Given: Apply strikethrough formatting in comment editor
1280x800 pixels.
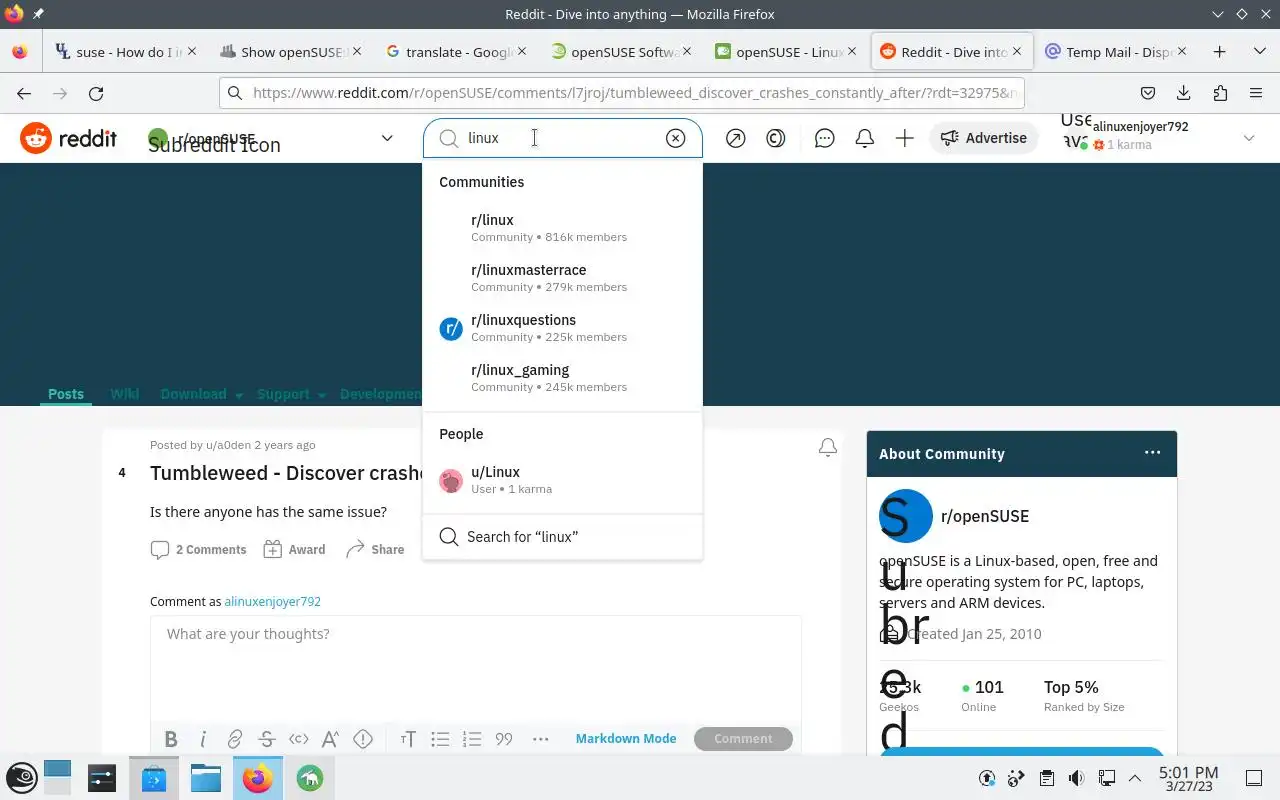Looking at the screenshot, I should click(x=267, y=739).
